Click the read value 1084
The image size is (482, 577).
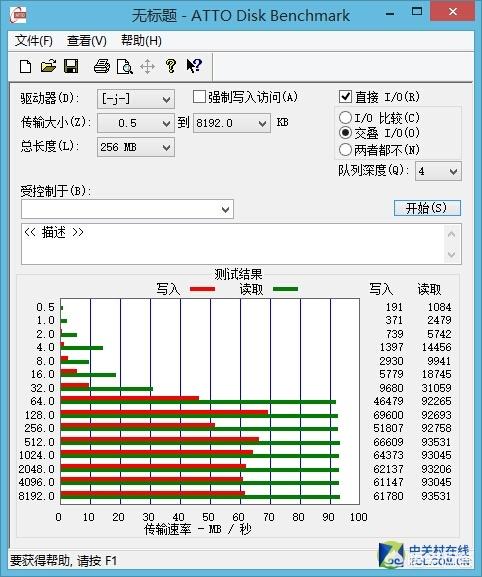coord(439,307)
